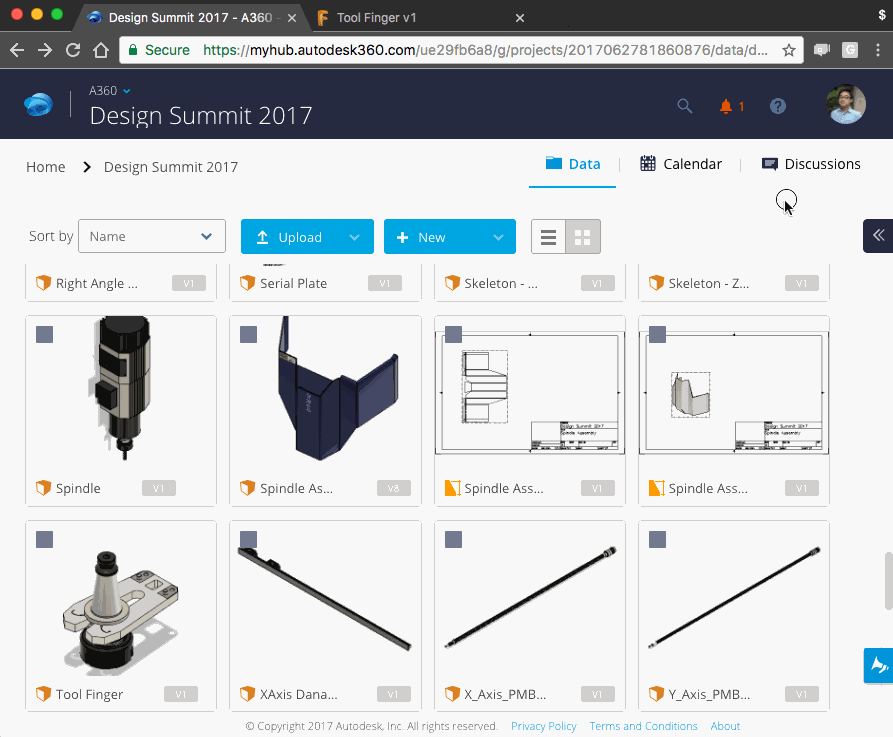
Task: Open the Sort by Name dropdown
Action: point(151,236)
